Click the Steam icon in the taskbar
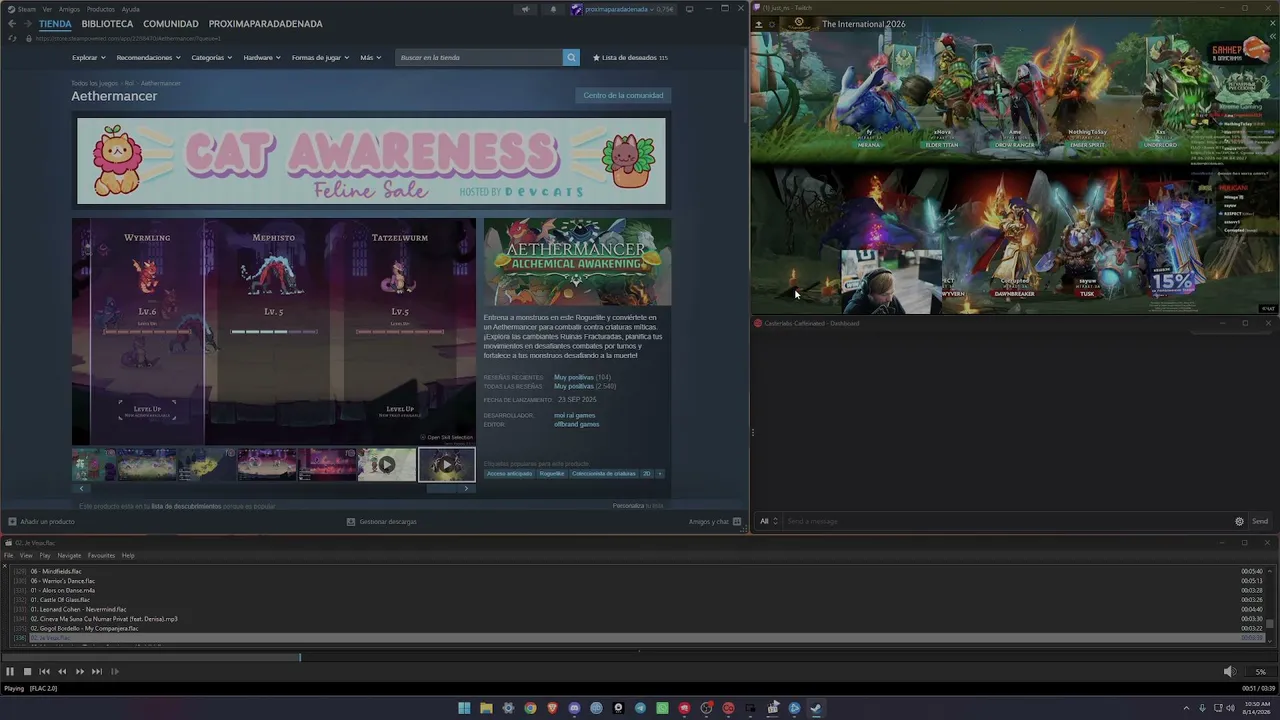Viewport: 1280px width, 720px height. coord(816,708)
